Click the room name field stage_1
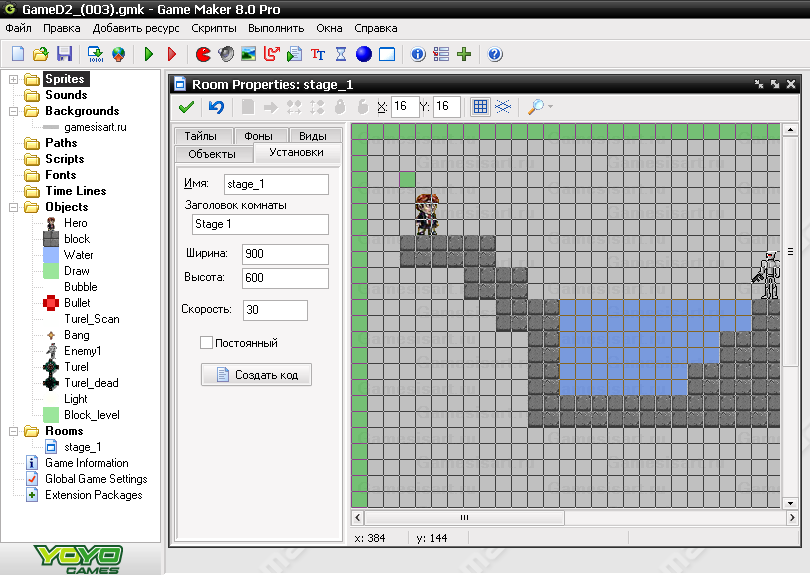This screenshot has width=810, height=575. [276, 184]
